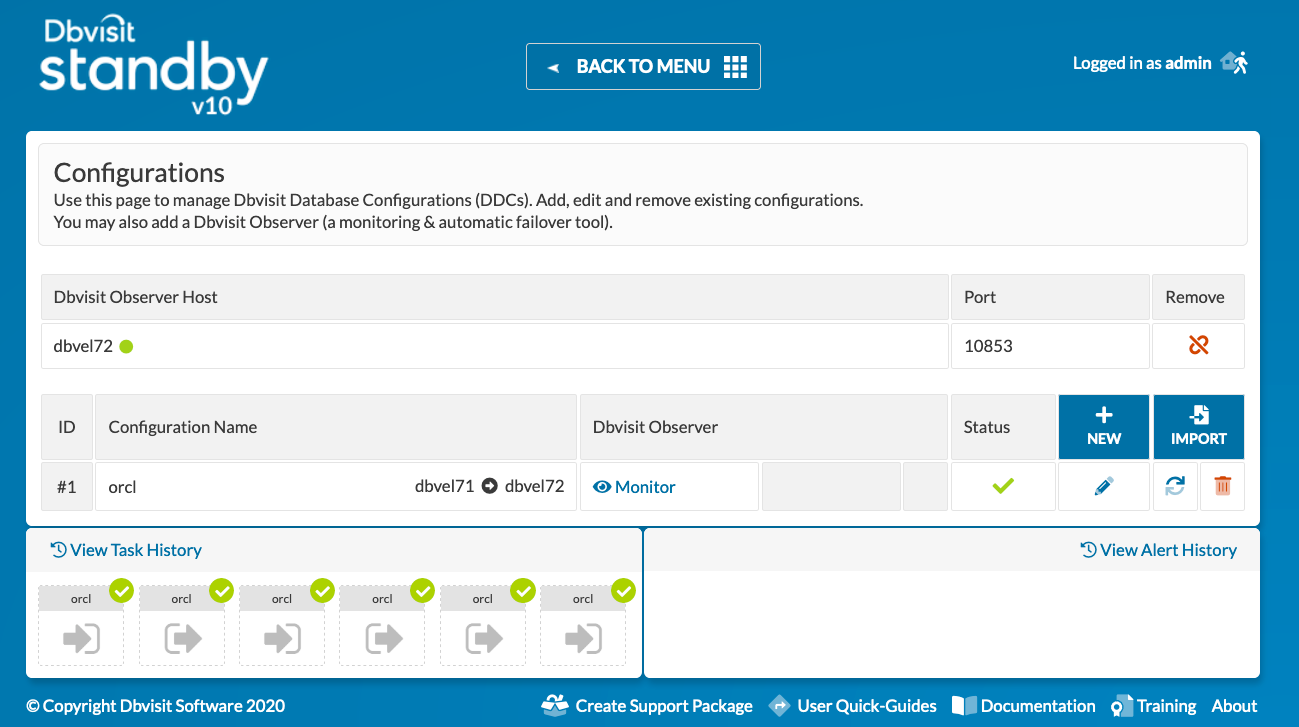Click the 'Logged in as admin' text
This screenshot has height=727, width=1299.
pos(1142,63)
